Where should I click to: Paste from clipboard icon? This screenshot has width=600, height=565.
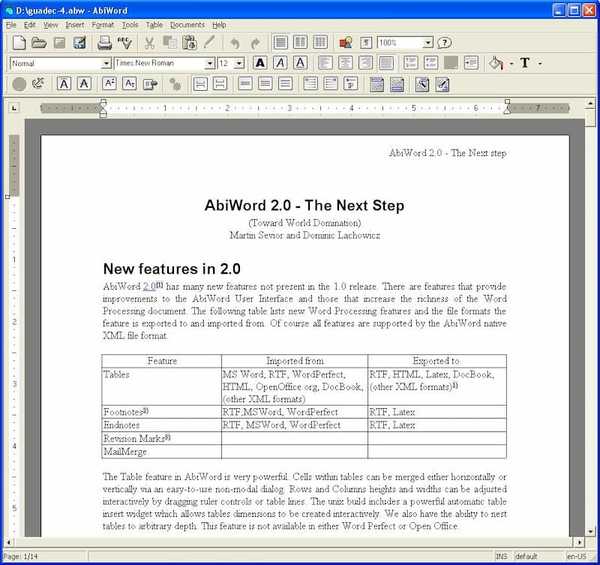(x=189, y=43)
